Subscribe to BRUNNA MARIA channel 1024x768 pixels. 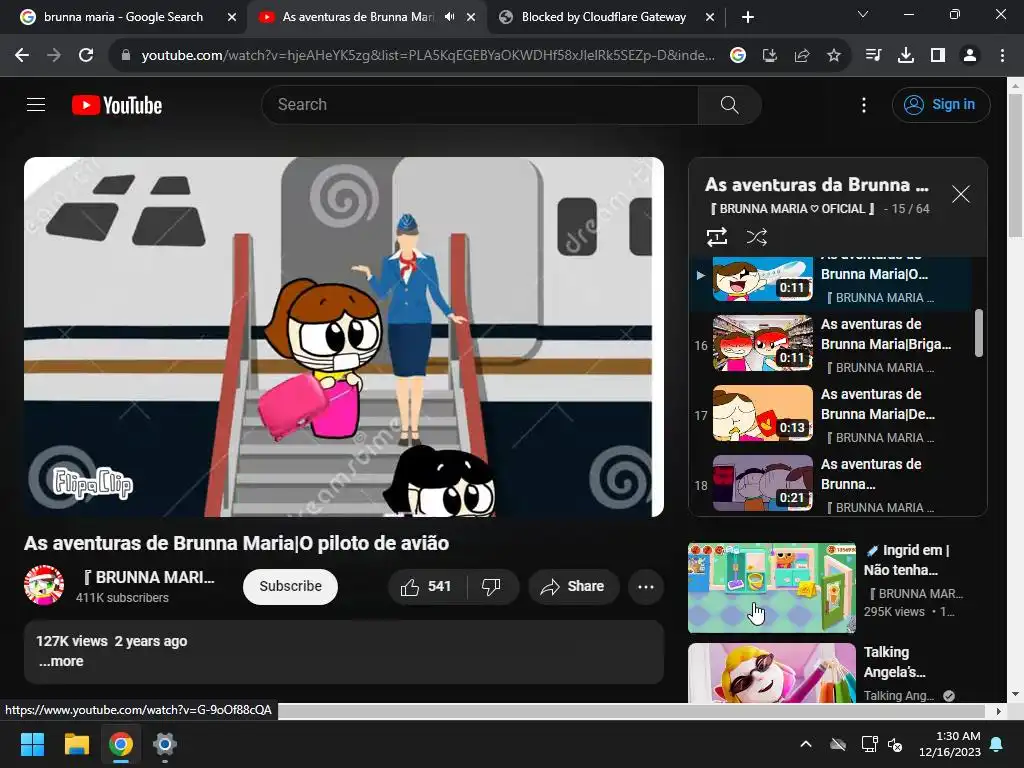(290, 586)
